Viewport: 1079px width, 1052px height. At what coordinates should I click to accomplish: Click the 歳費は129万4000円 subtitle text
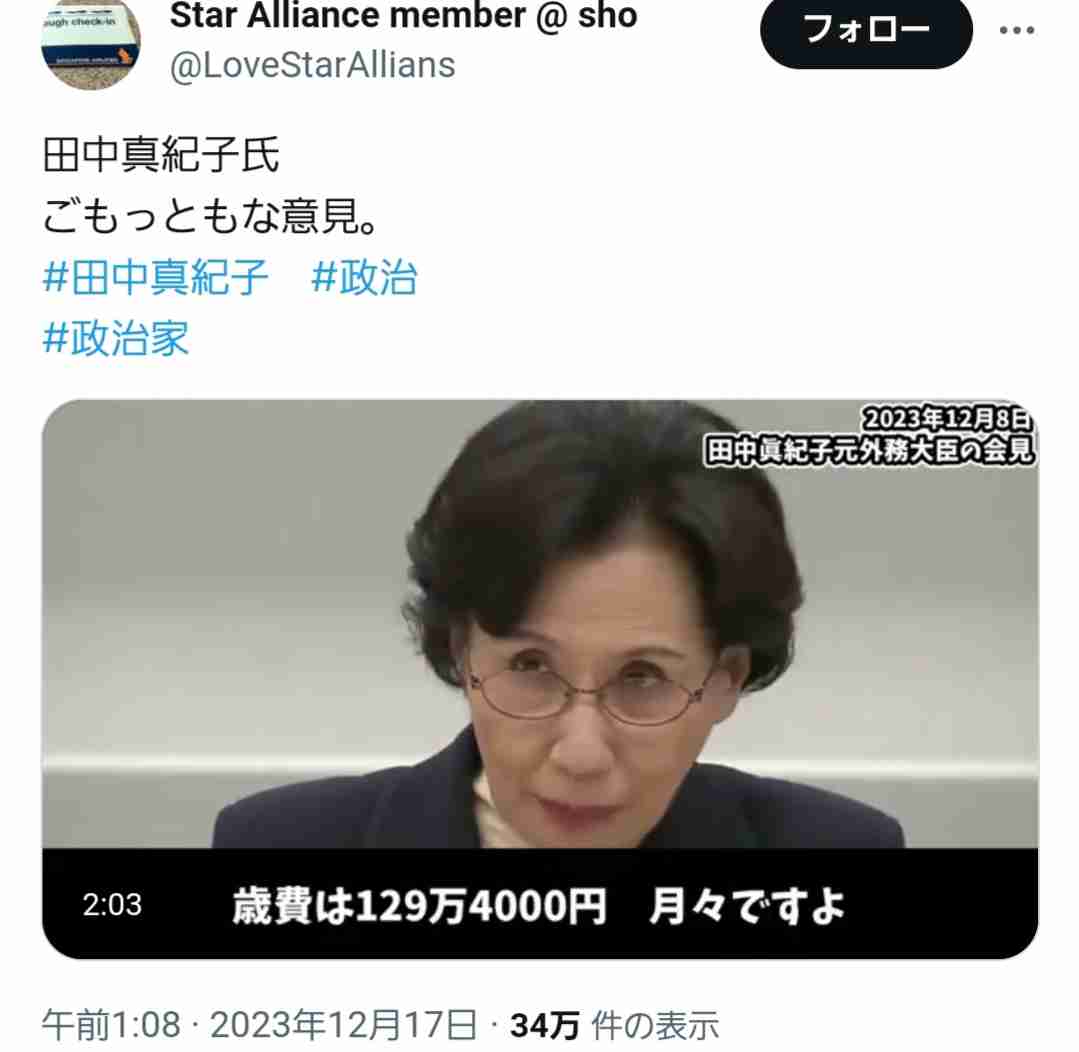tap(419, 905)
